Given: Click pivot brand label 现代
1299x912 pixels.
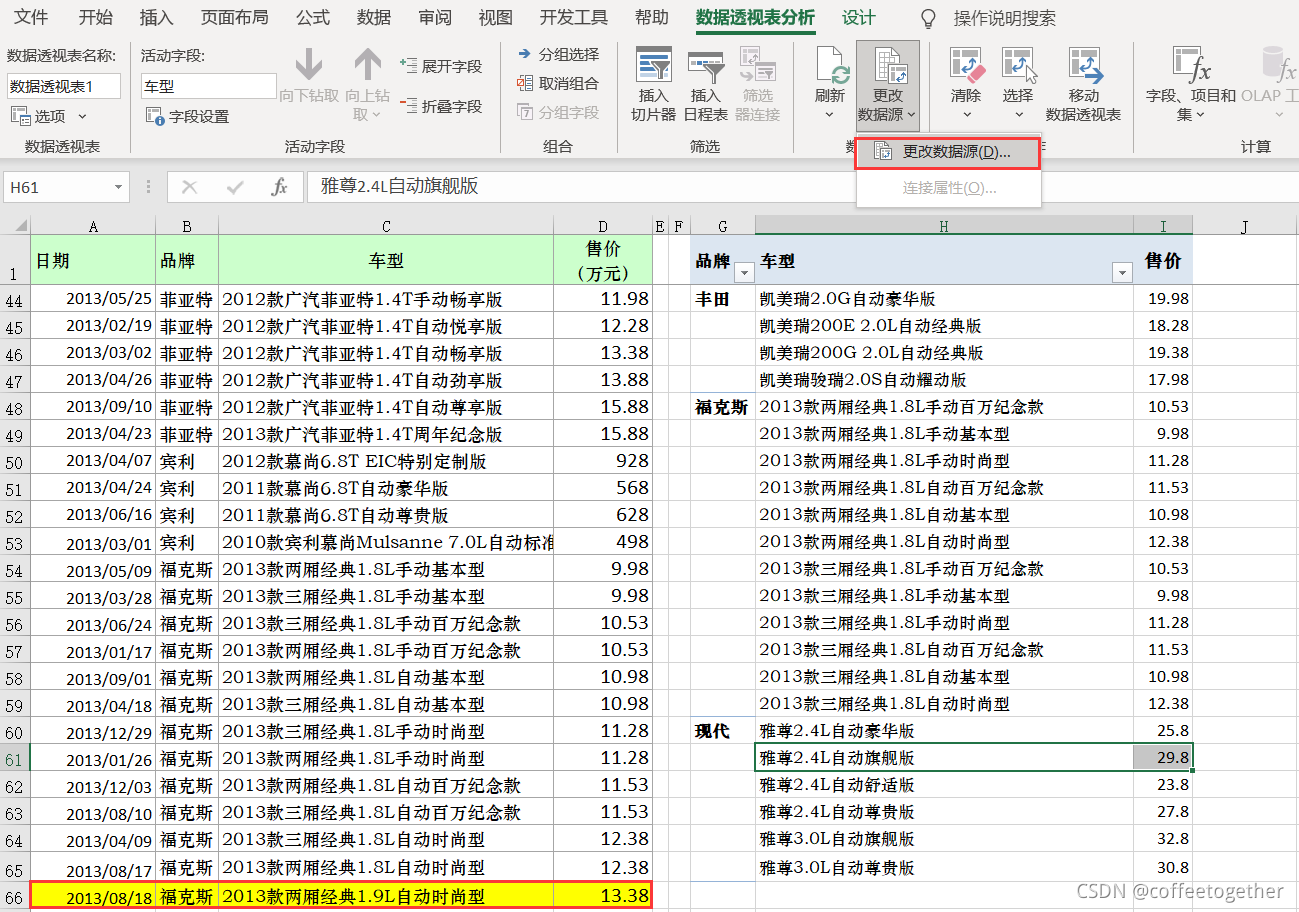Looking at the screenshot, I should click(712, 731).
